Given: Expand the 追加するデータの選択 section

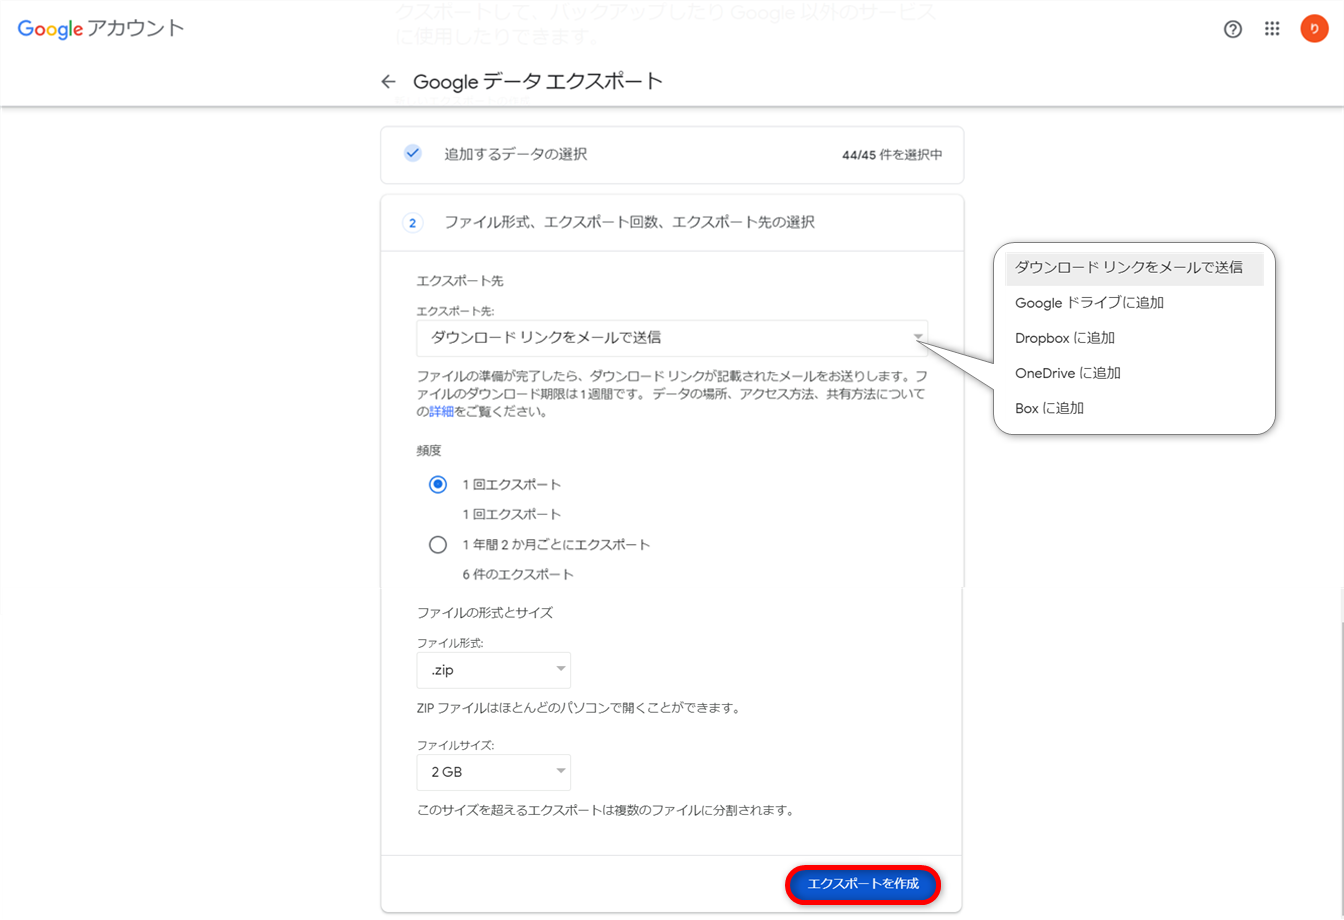Looking at the screenshot, I should click(671, 155).
